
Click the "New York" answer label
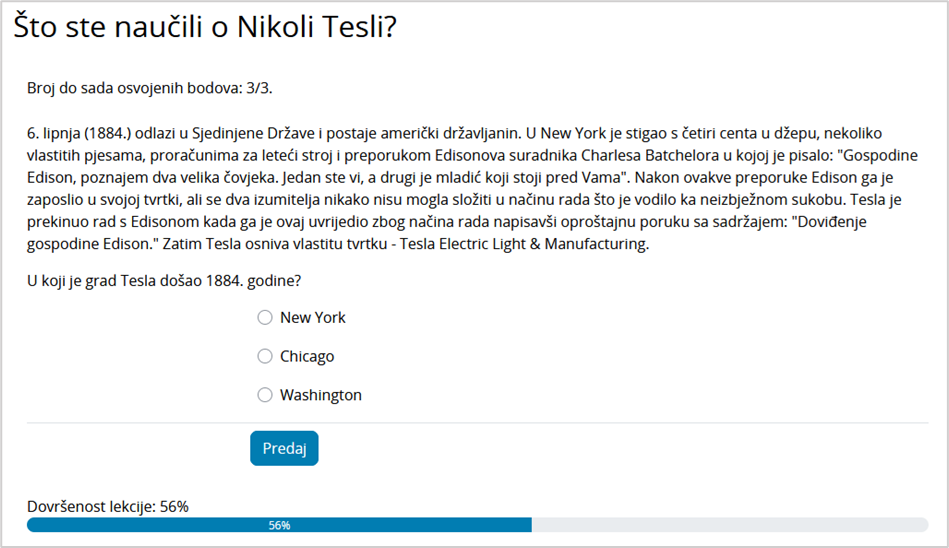pos(313,318)
